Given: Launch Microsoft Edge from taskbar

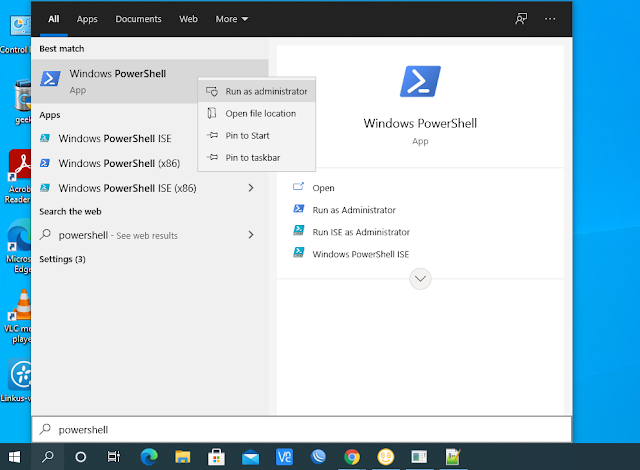Looking at the screenshot, I should click(149, 457).
